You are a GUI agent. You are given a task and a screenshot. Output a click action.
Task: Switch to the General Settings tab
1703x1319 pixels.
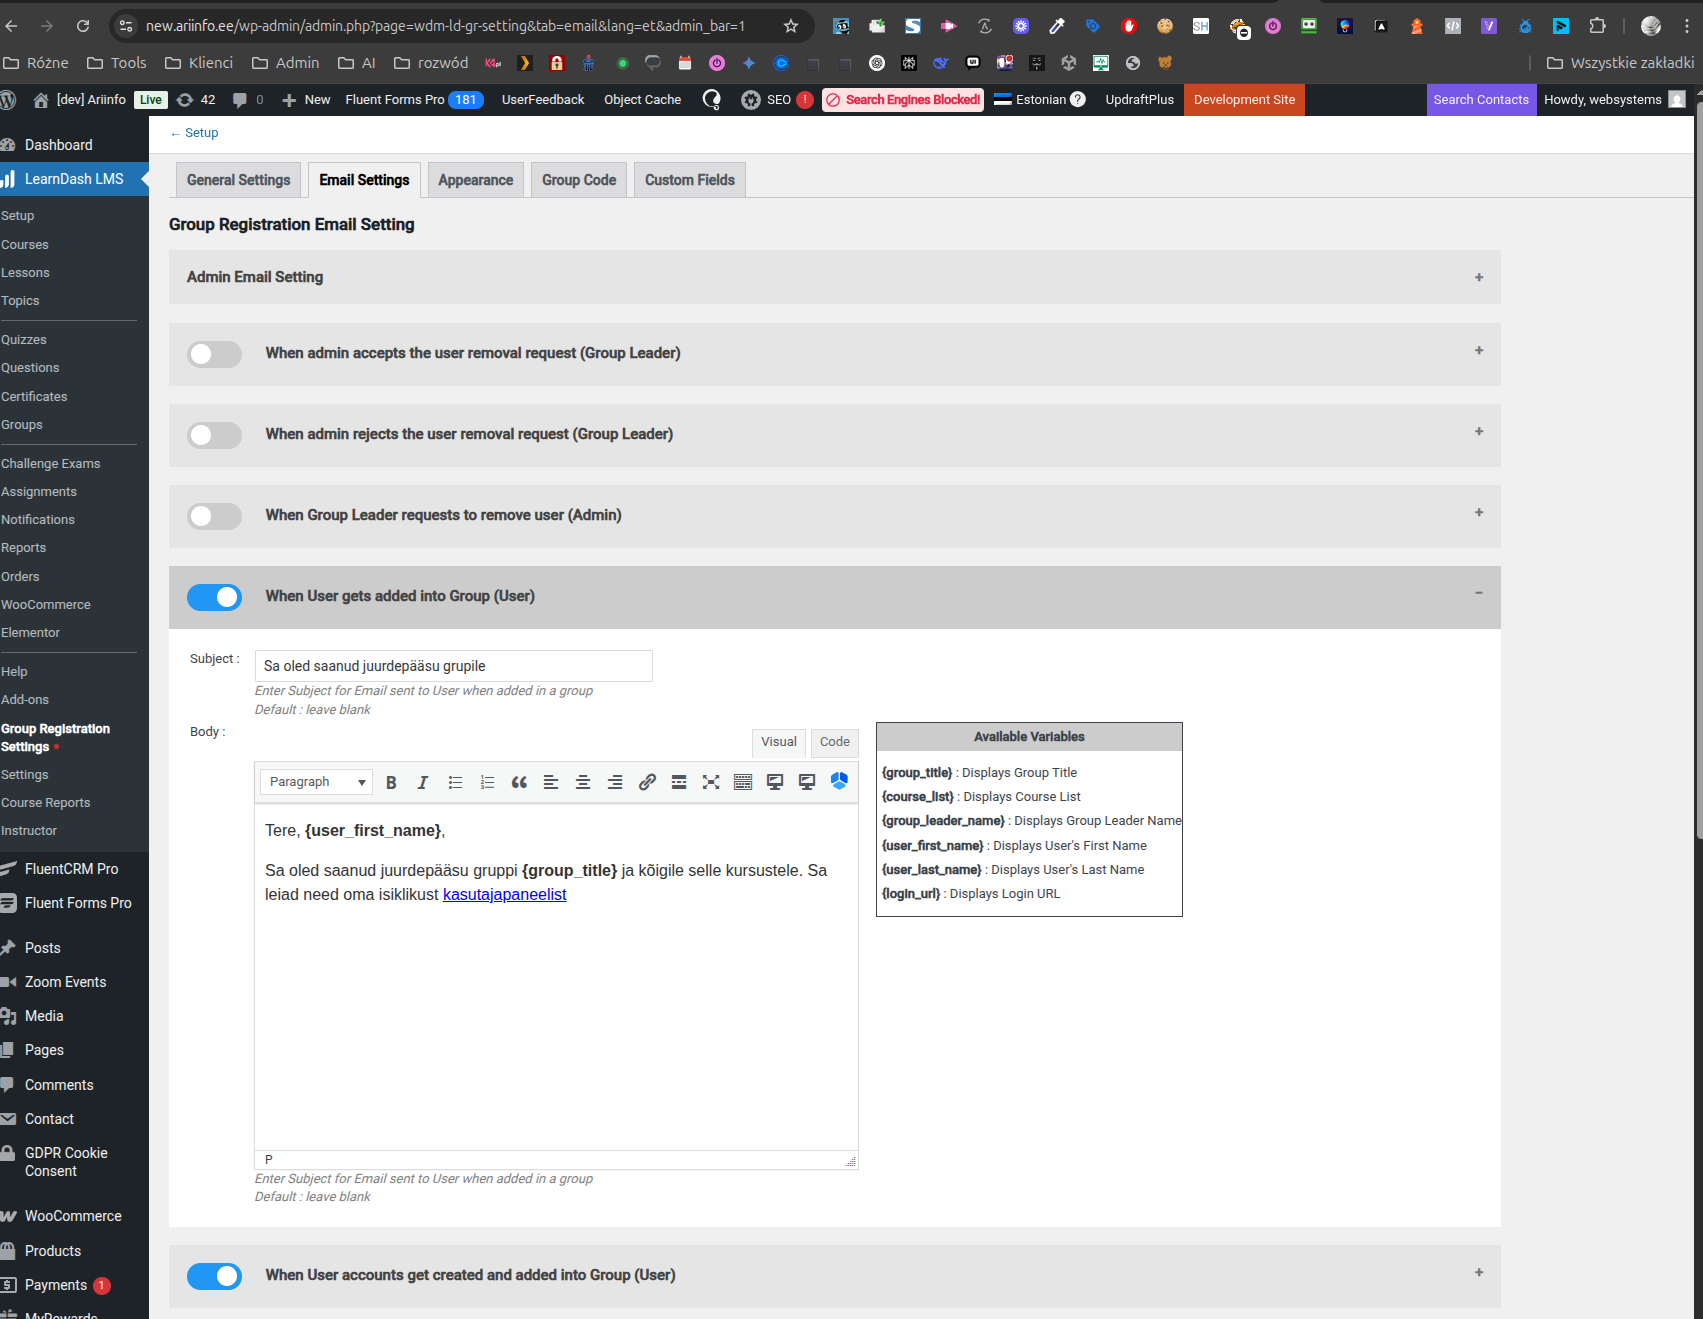(x=238, y=180)
